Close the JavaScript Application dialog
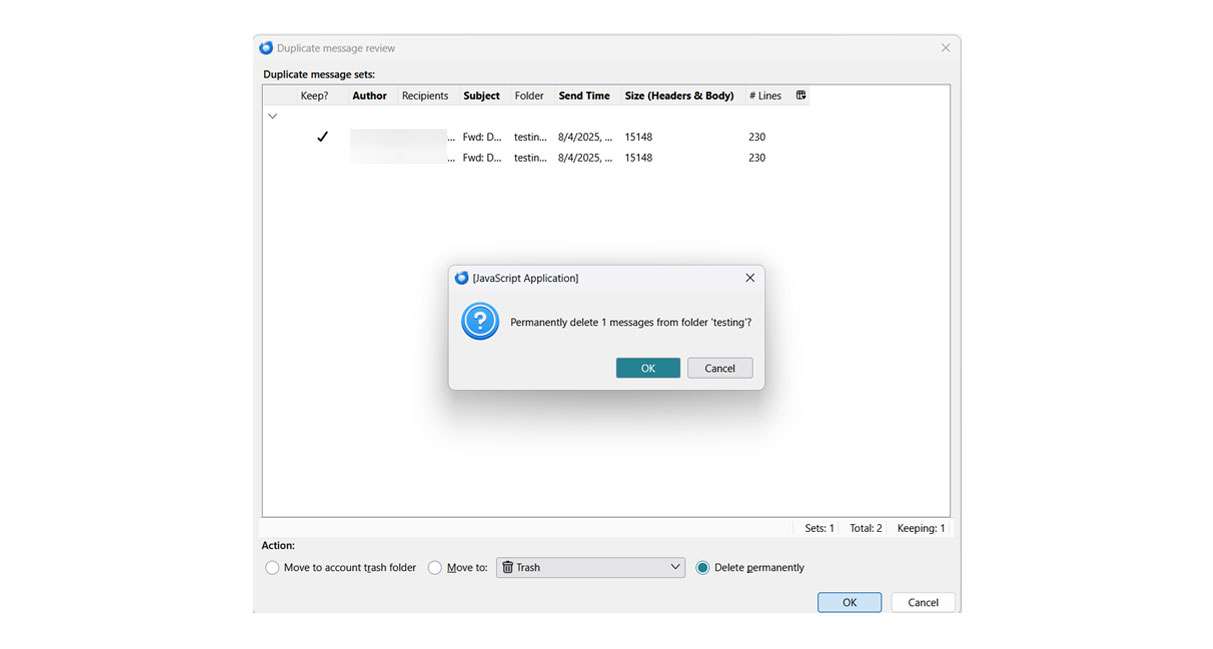The width and height of the screenshot is (1213, 649). tap(750, 278)
